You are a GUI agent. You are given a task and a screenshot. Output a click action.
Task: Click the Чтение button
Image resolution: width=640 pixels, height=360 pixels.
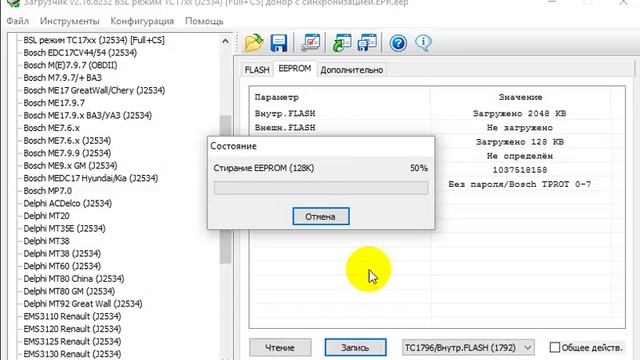click(280, 347)
